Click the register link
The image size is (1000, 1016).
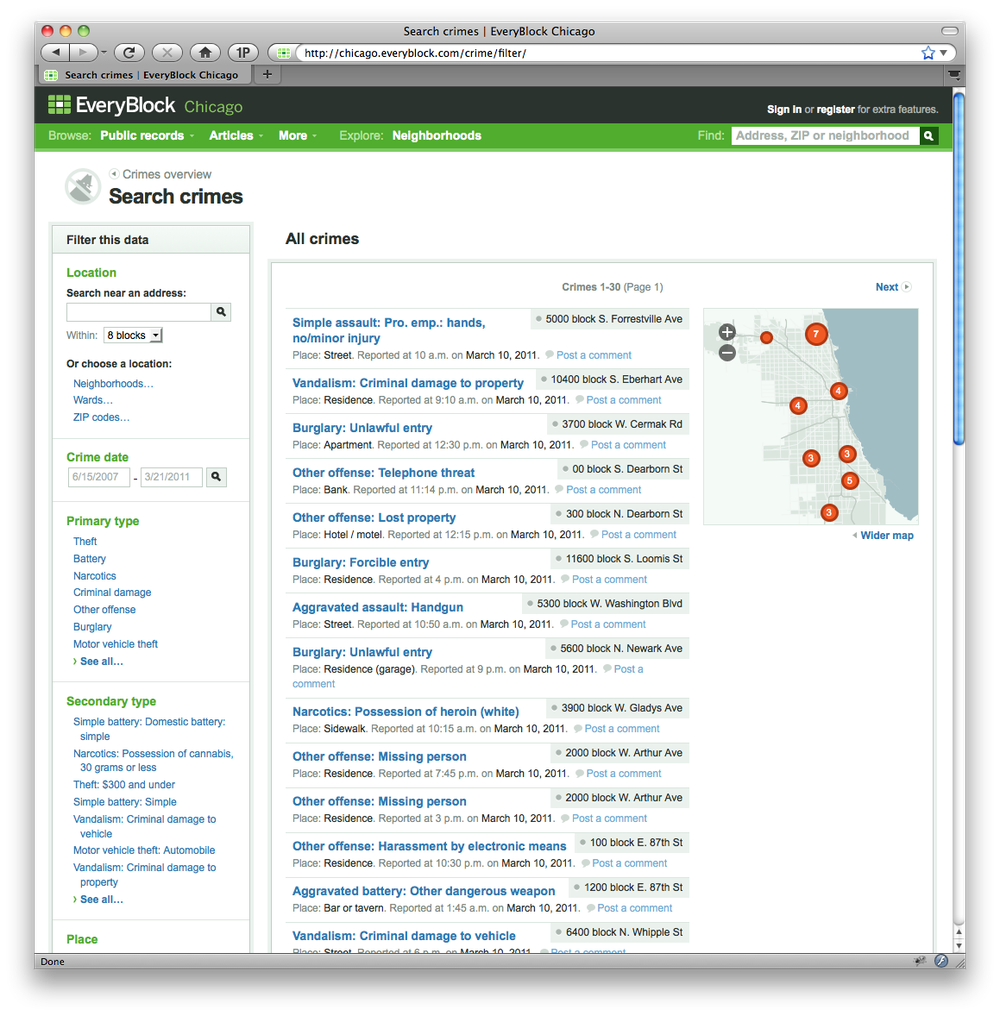pyautogui.click(x=835, y=110)
